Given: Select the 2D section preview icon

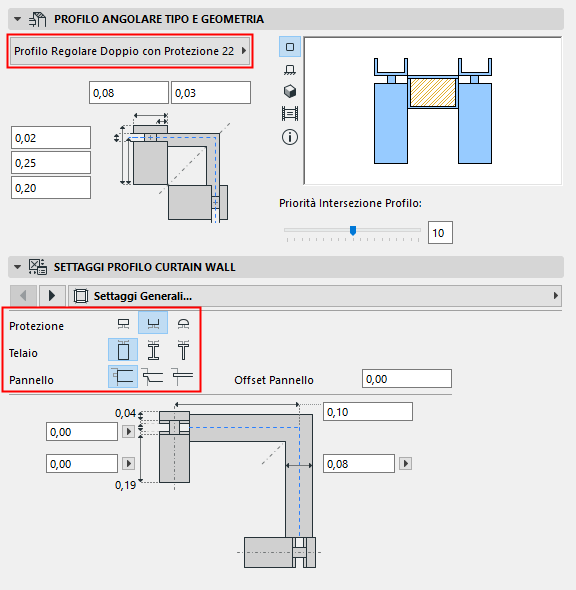Looking at the screenshot, I should point(290,47).
